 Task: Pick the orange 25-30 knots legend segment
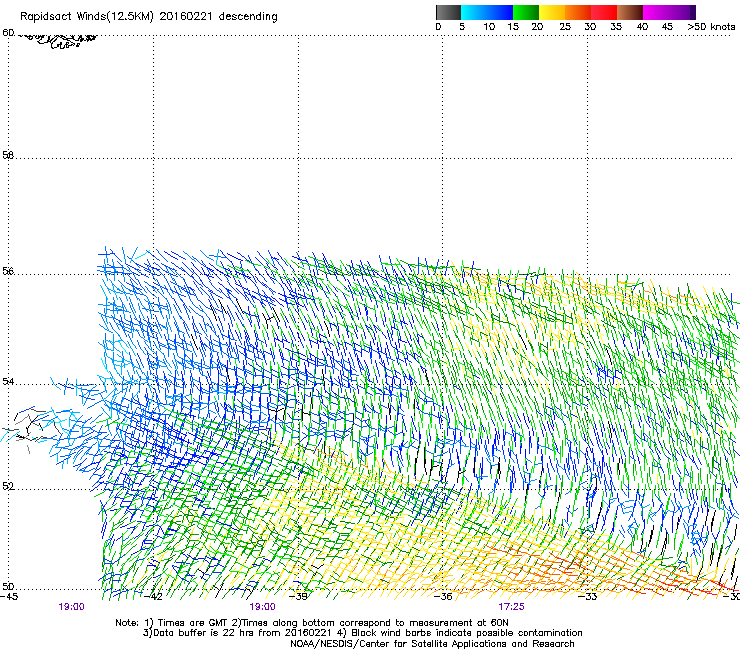[578, 12]
